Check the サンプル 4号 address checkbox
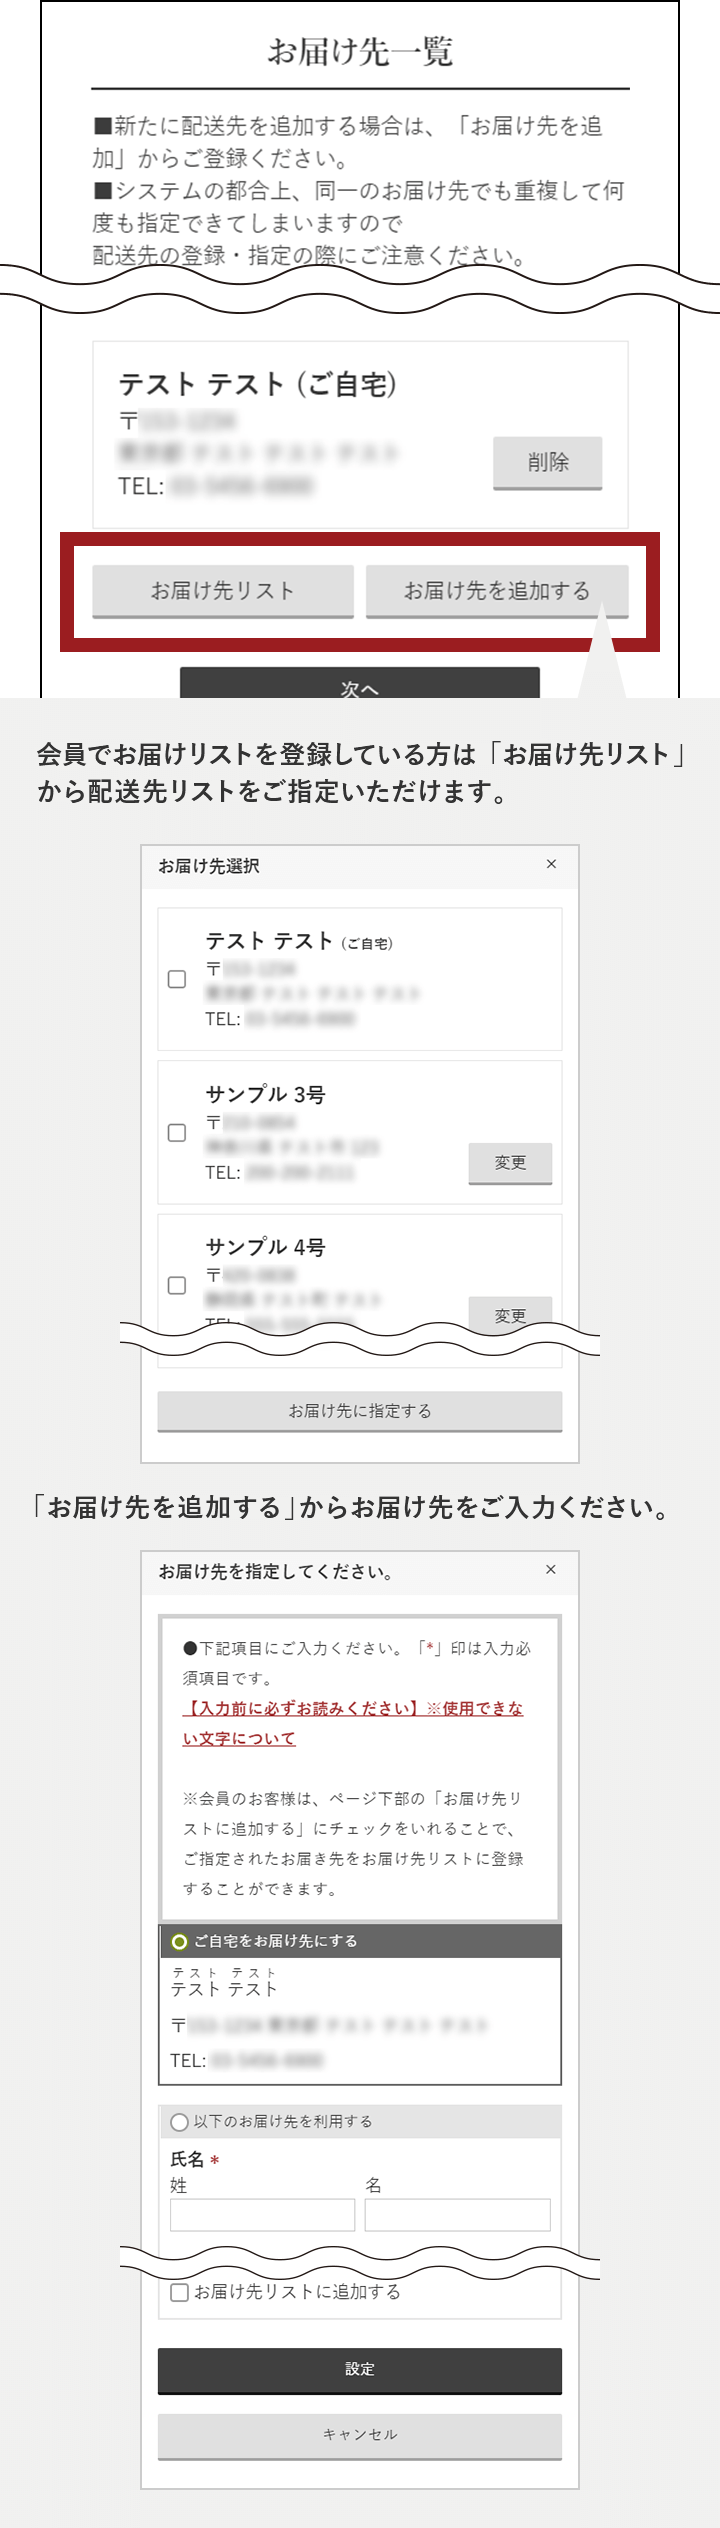The image size is (720, 2528). click(177, 1285)
